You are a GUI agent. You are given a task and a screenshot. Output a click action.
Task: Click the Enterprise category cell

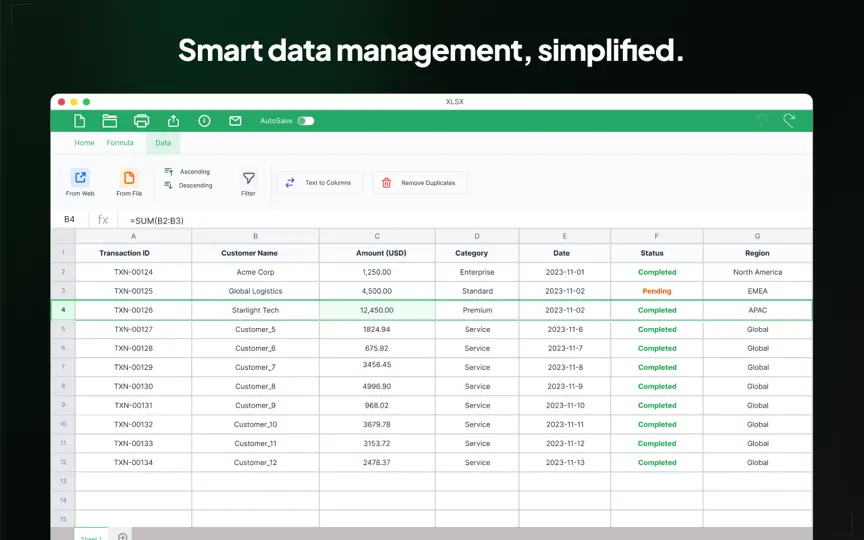pyautogui.click(x=477, y=272)
